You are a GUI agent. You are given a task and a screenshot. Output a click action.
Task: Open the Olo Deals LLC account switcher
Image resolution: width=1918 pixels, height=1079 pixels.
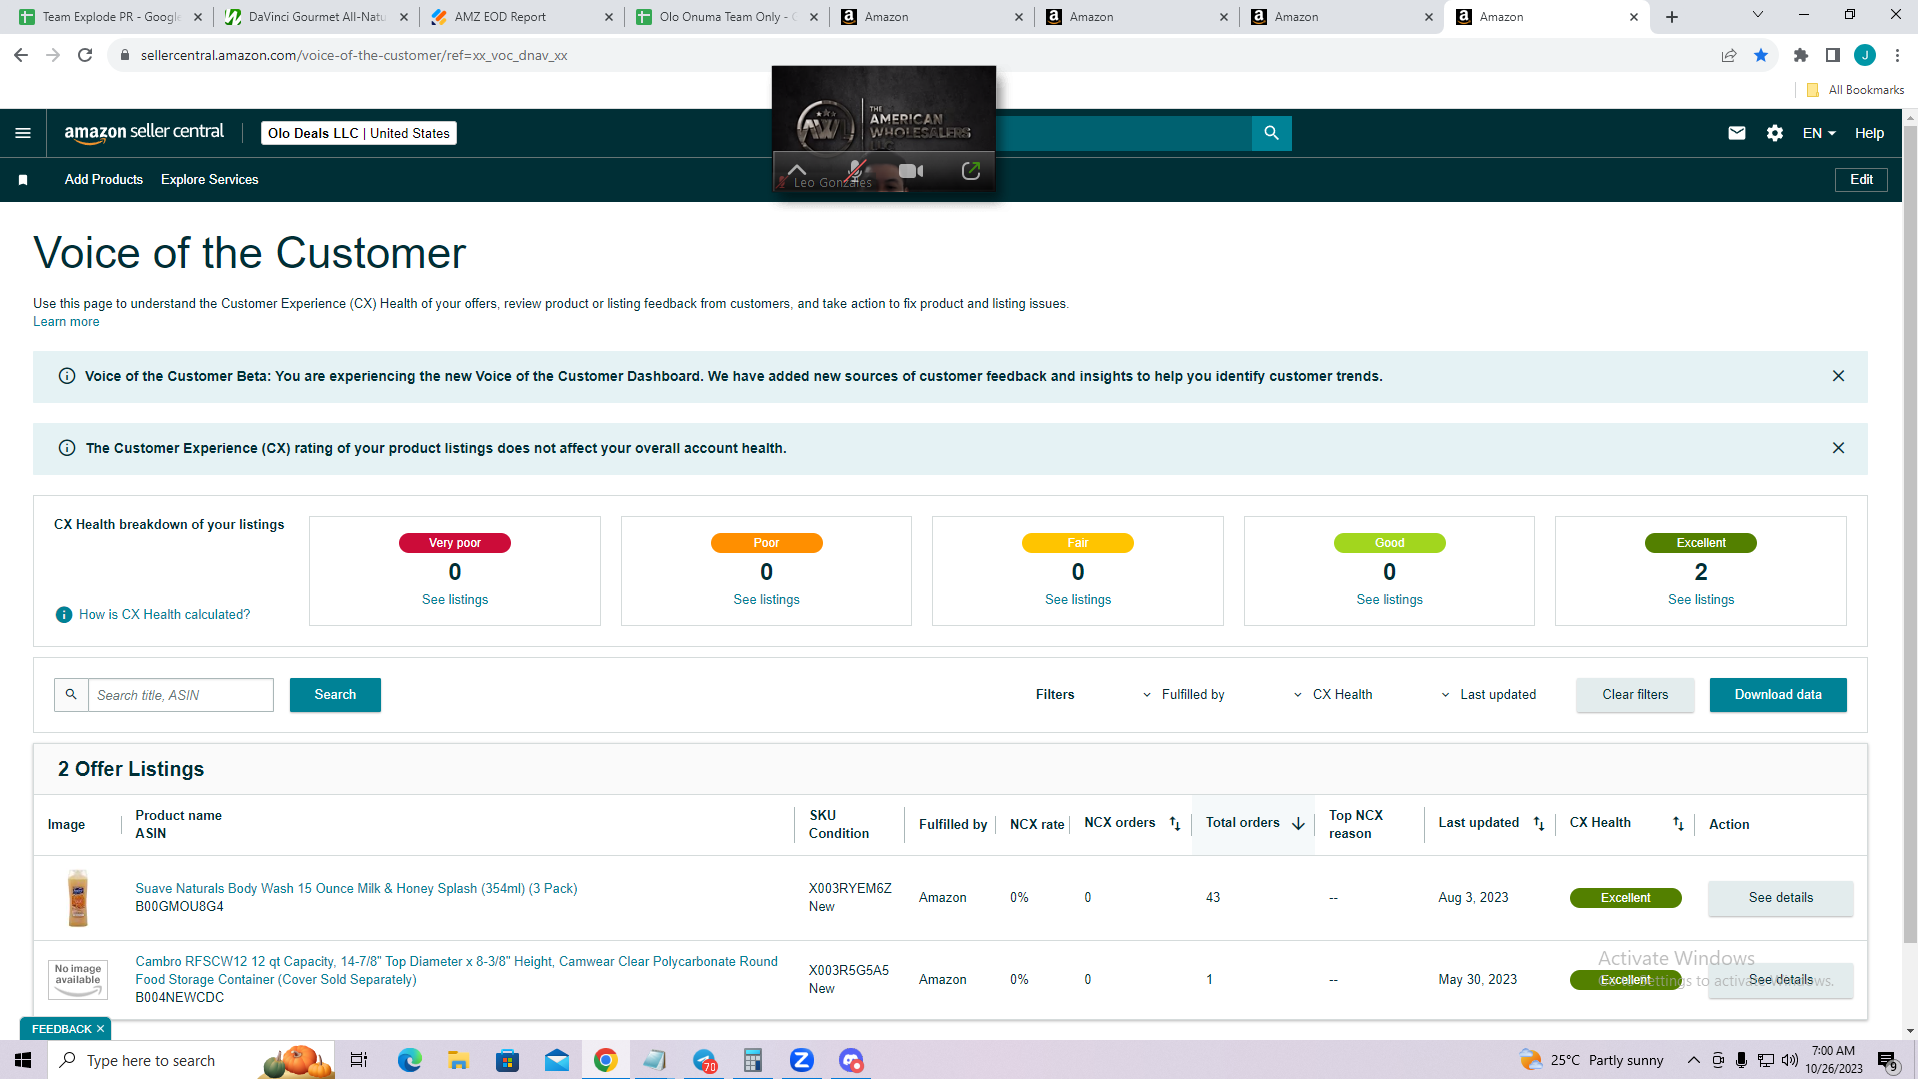359,133
